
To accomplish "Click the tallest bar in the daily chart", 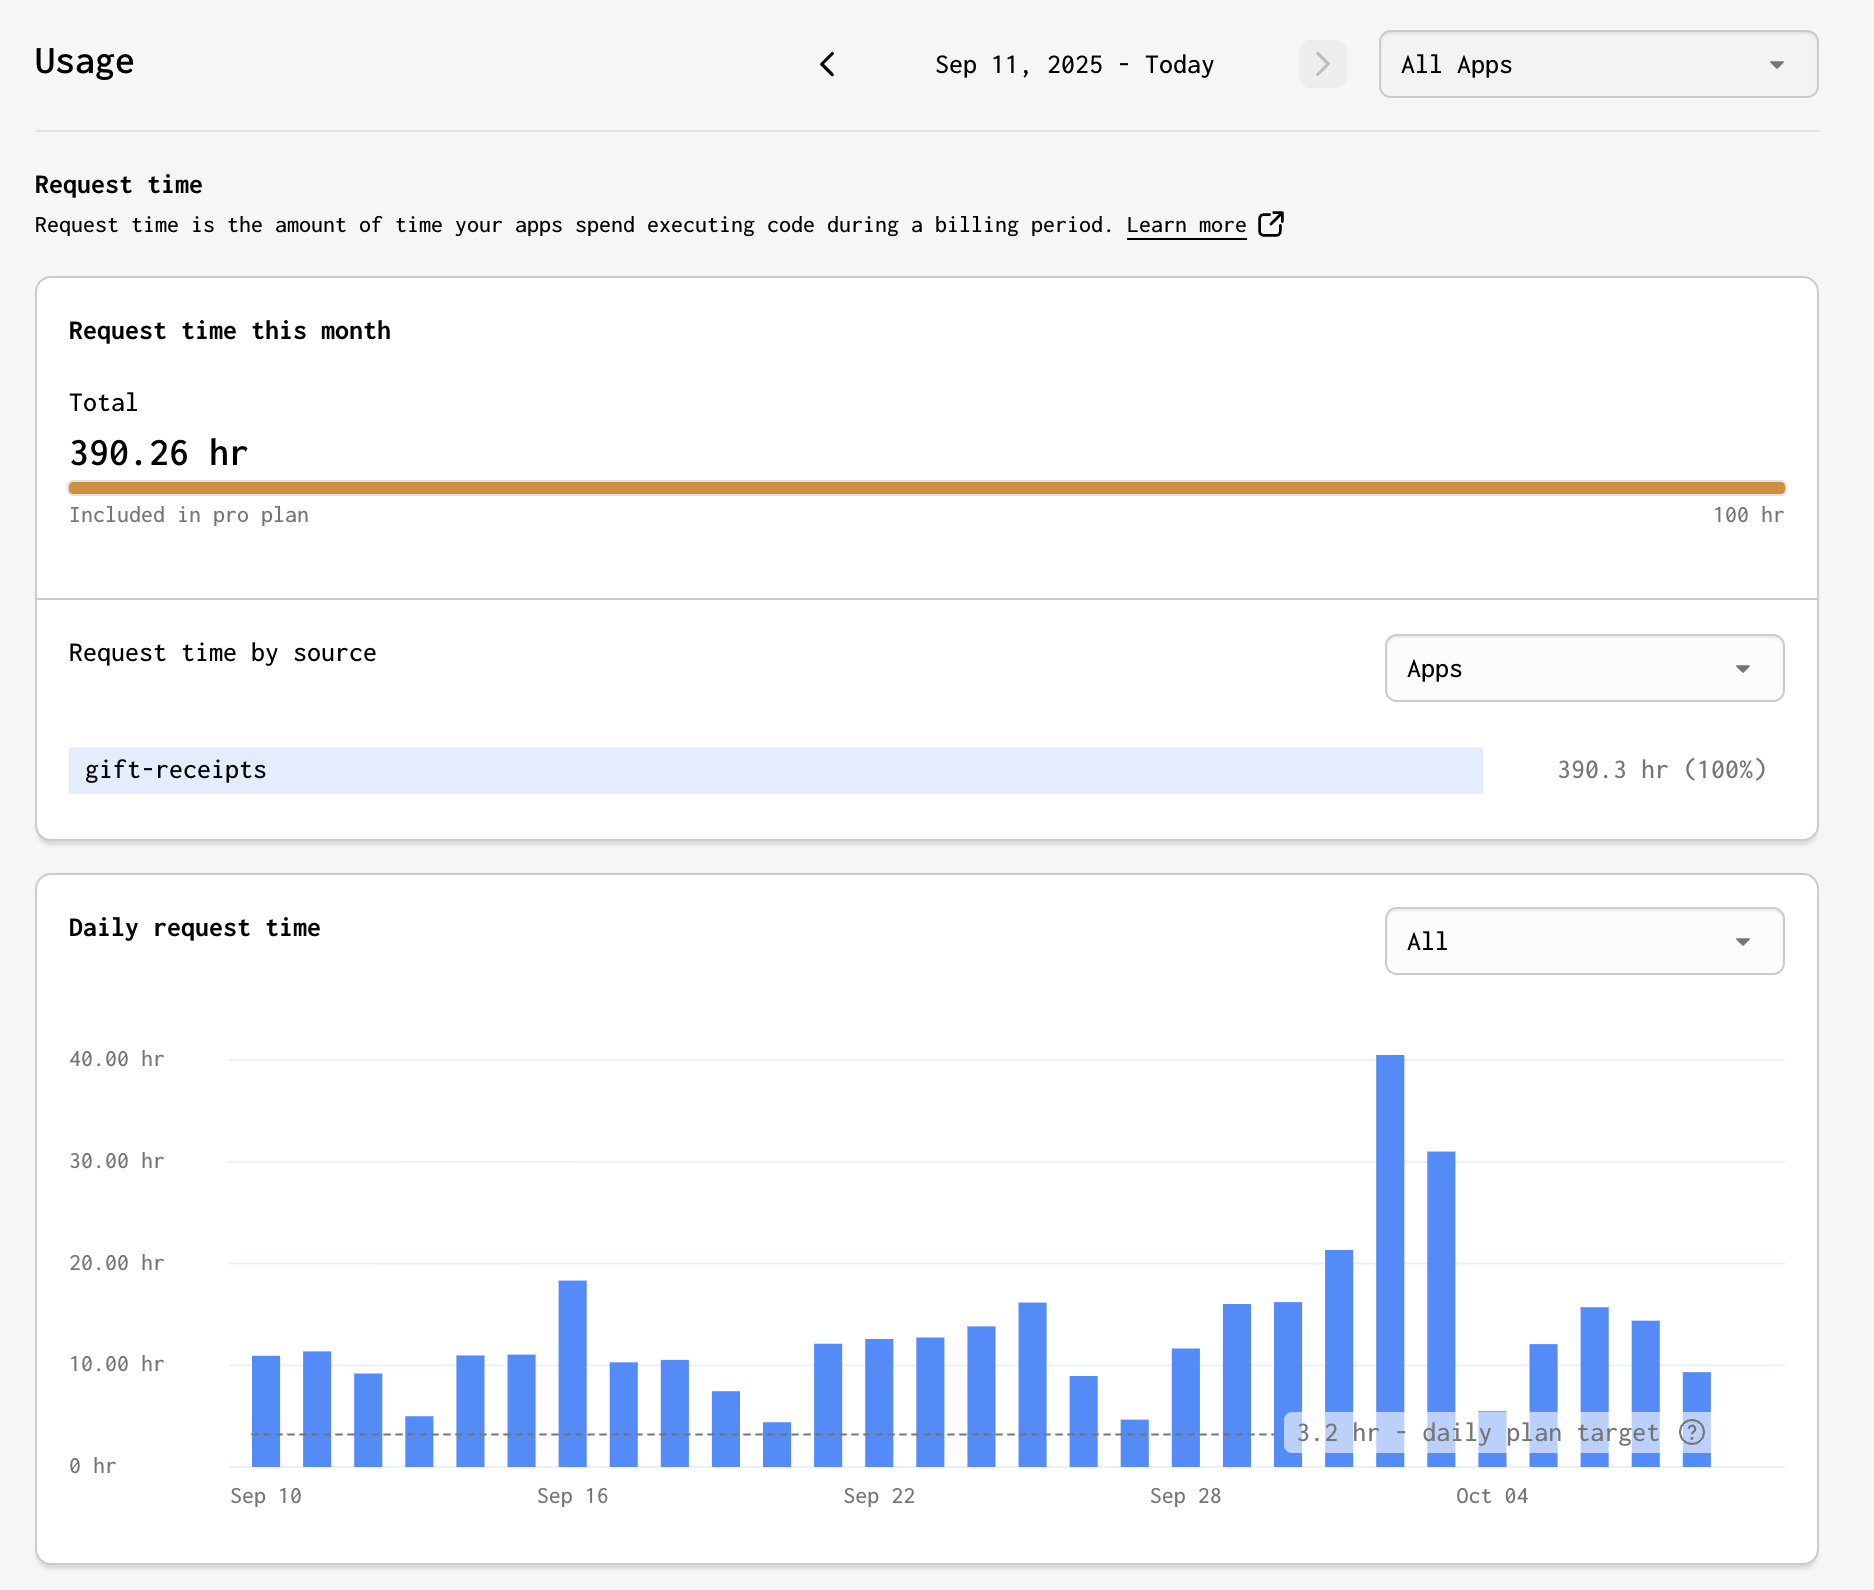I will tap(1390, 1260).
